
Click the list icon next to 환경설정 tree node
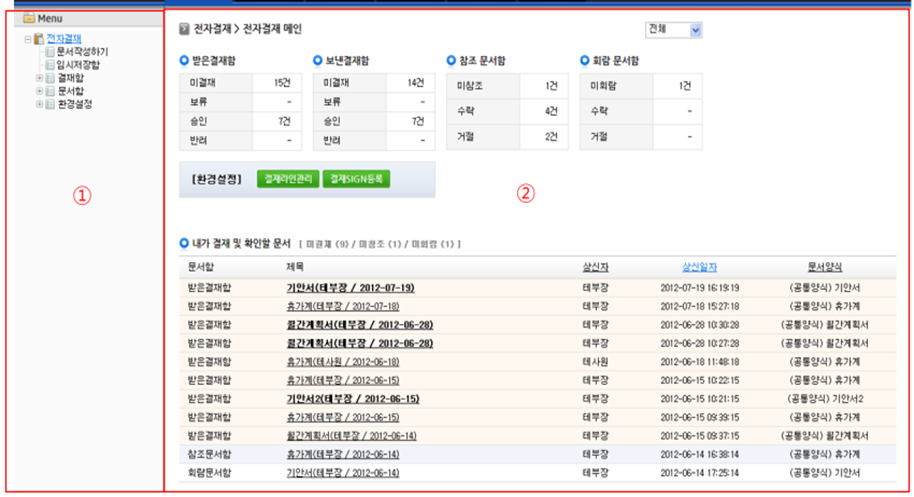[x=50, y=104]
